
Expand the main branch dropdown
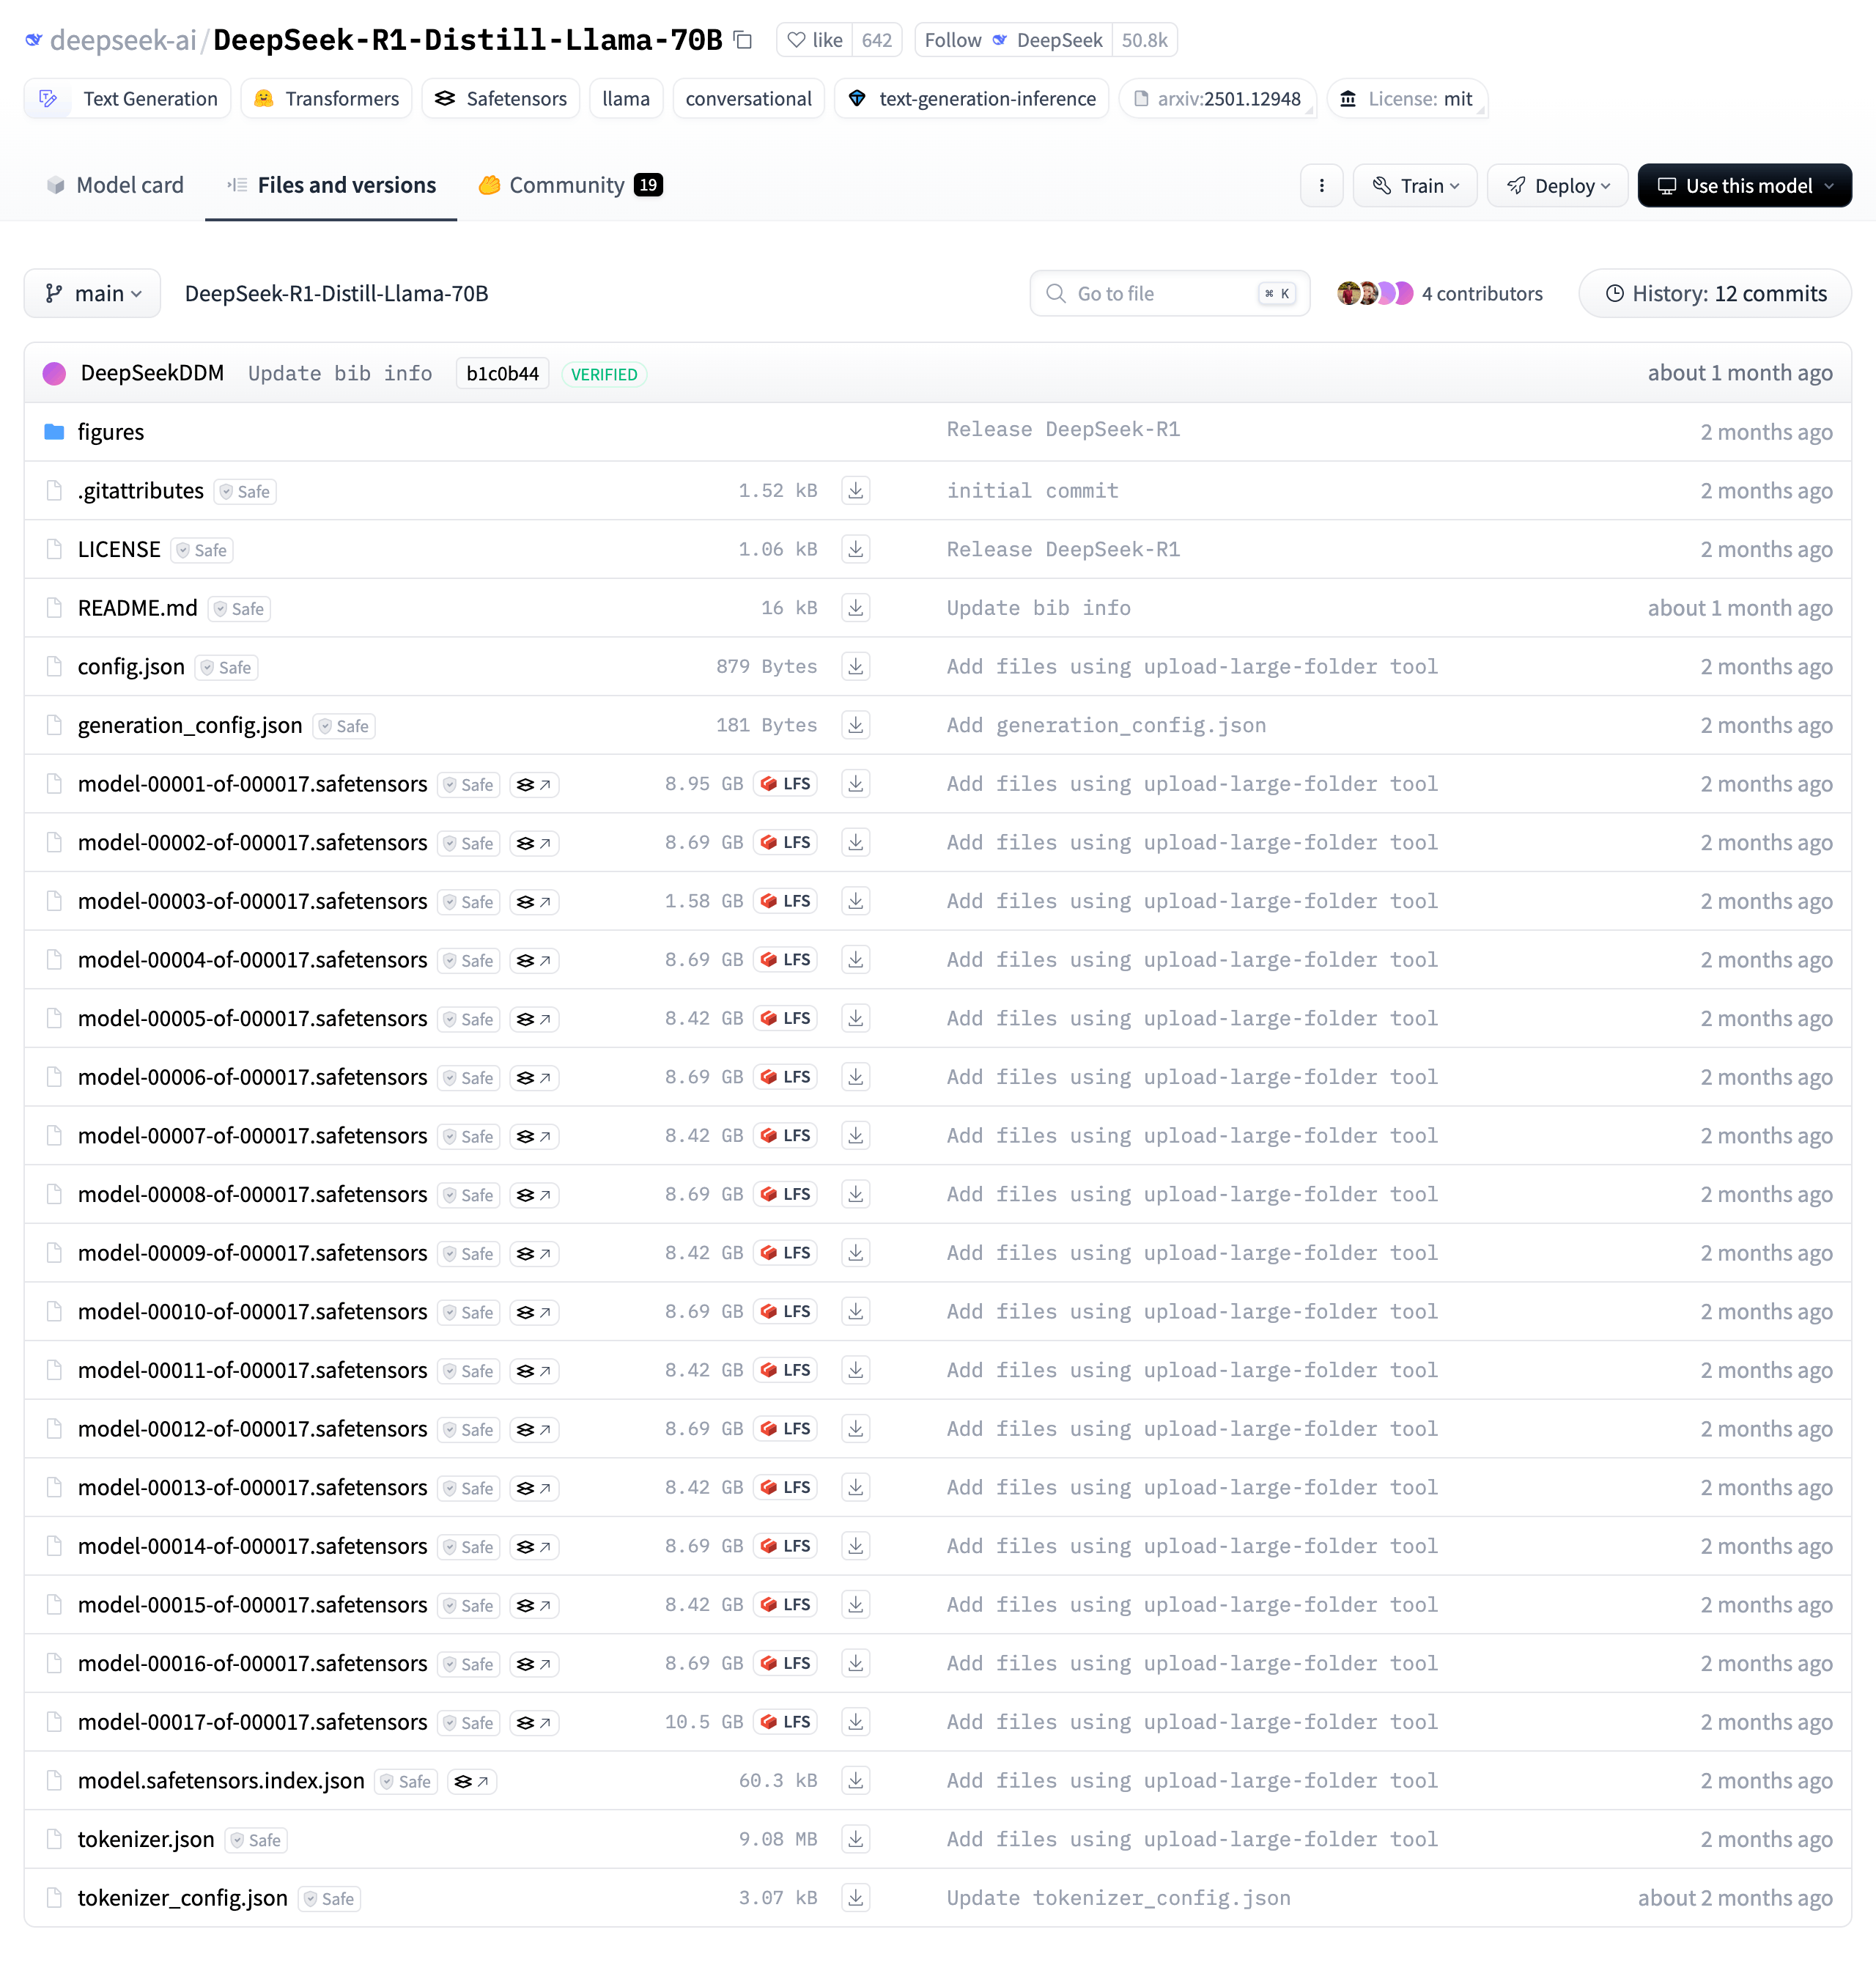click(x=92, y=293)
